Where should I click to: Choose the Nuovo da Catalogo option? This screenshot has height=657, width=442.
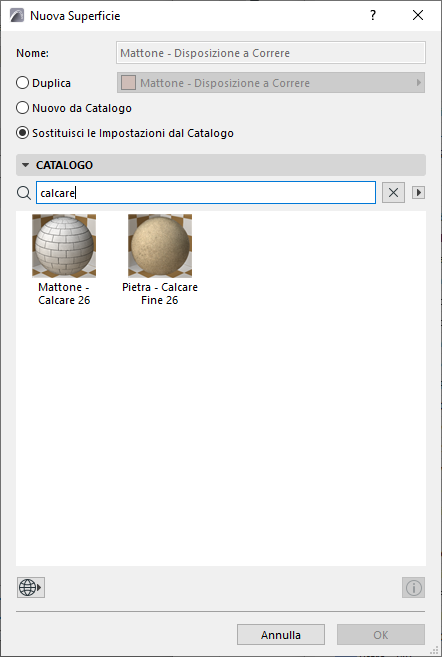tap(22, 108)
